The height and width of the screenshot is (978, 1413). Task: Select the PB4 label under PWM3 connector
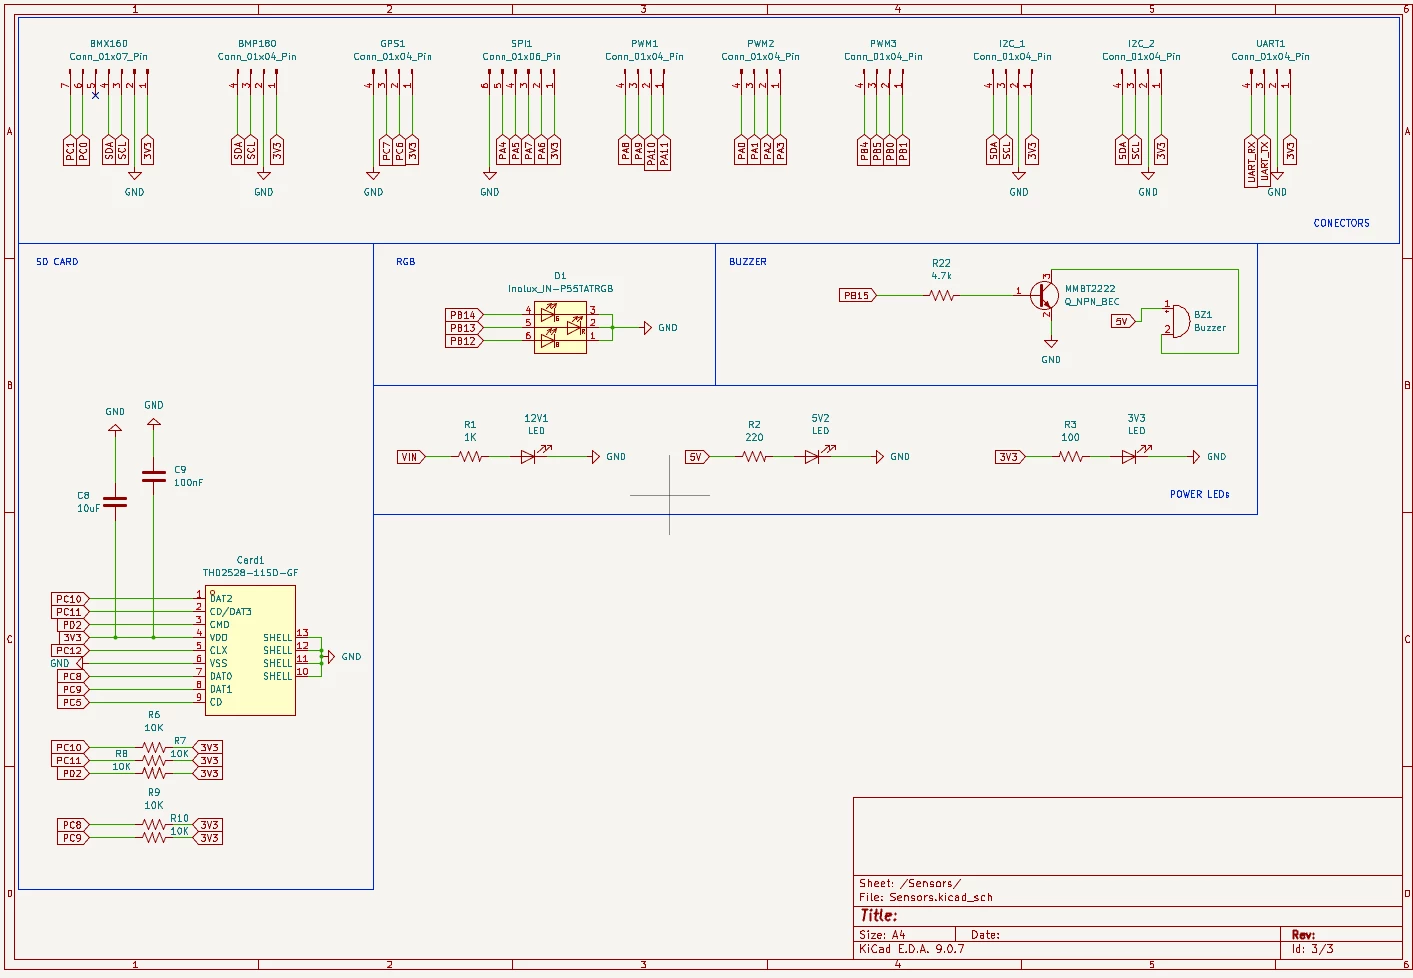[x=864, y=151]
